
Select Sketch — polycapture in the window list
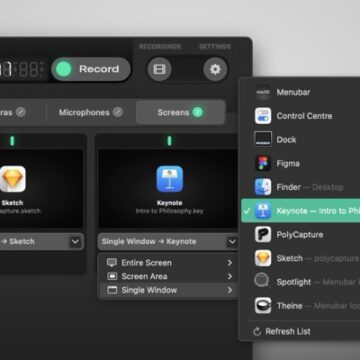coord(300,258)
